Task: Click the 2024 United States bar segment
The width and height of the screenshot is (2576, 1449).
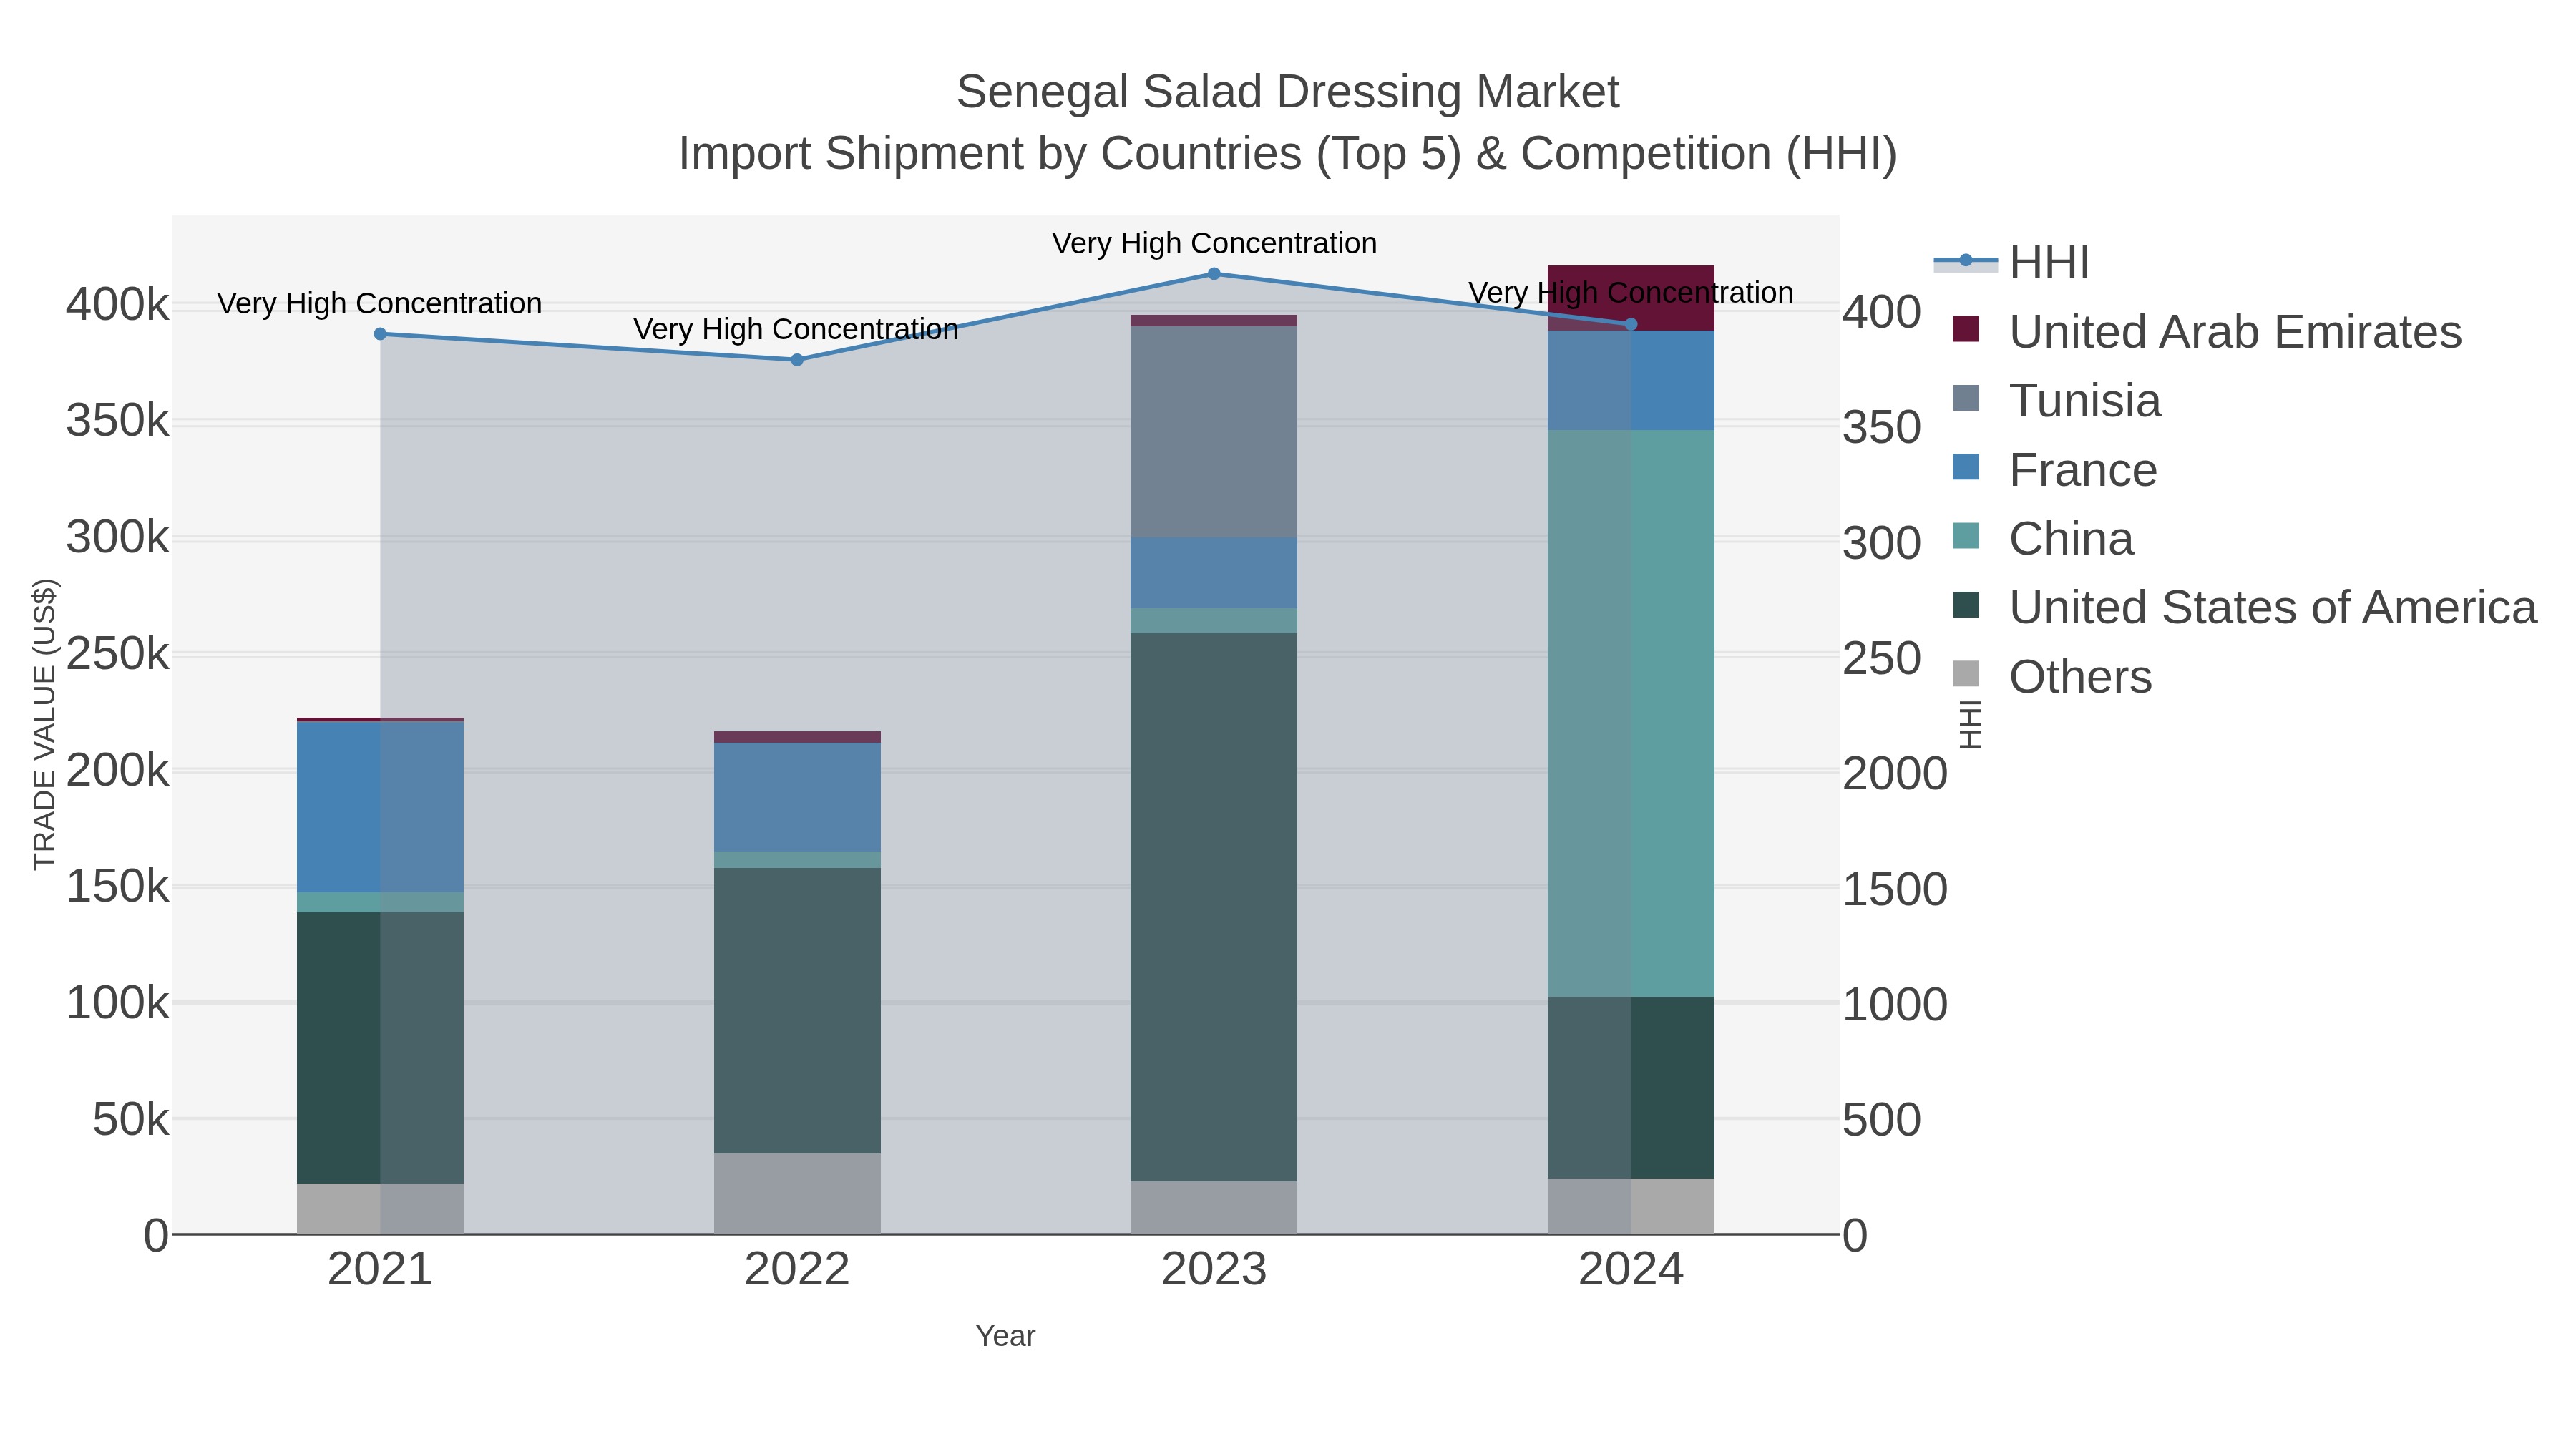Action: click(x=1631, y=1087)
